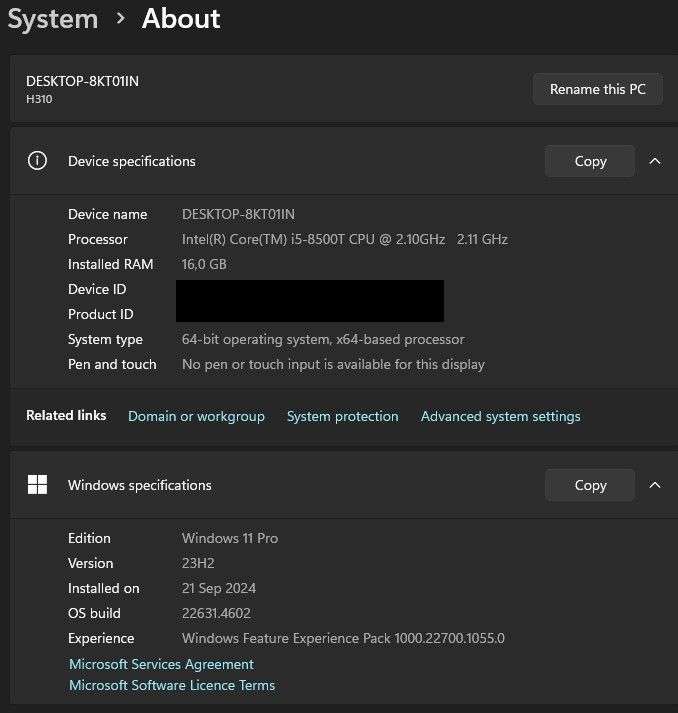Collapse the Device specifications section chevron
Viewport: 678px width, 713px height.
[x=655, y=161]
